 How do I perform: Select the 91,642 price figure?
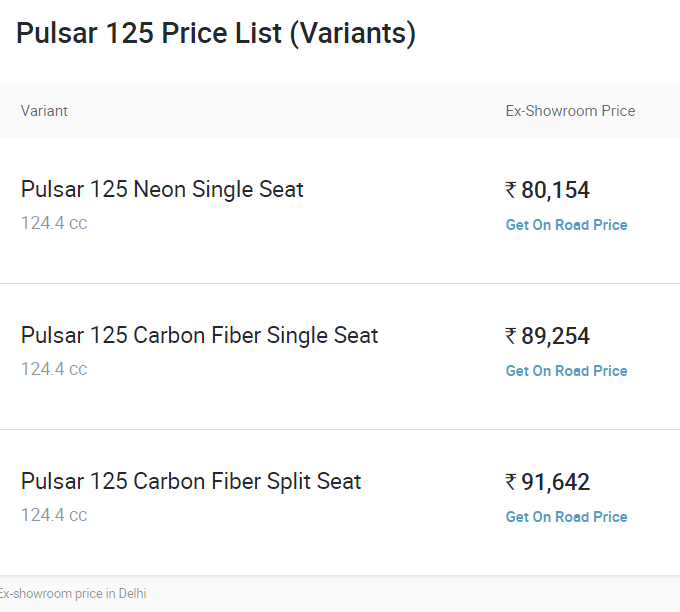[x=555, y=482]
